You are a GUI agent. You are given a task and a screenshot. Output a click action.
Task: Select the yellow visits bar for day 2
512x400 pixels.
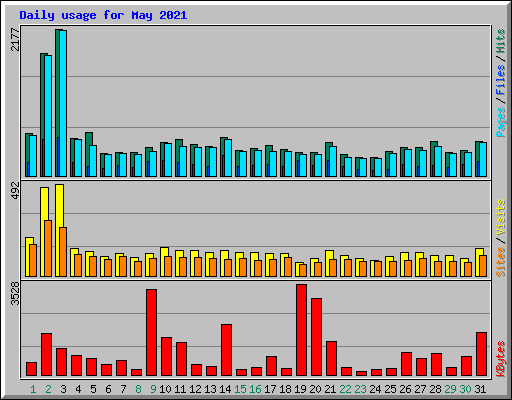45,232
